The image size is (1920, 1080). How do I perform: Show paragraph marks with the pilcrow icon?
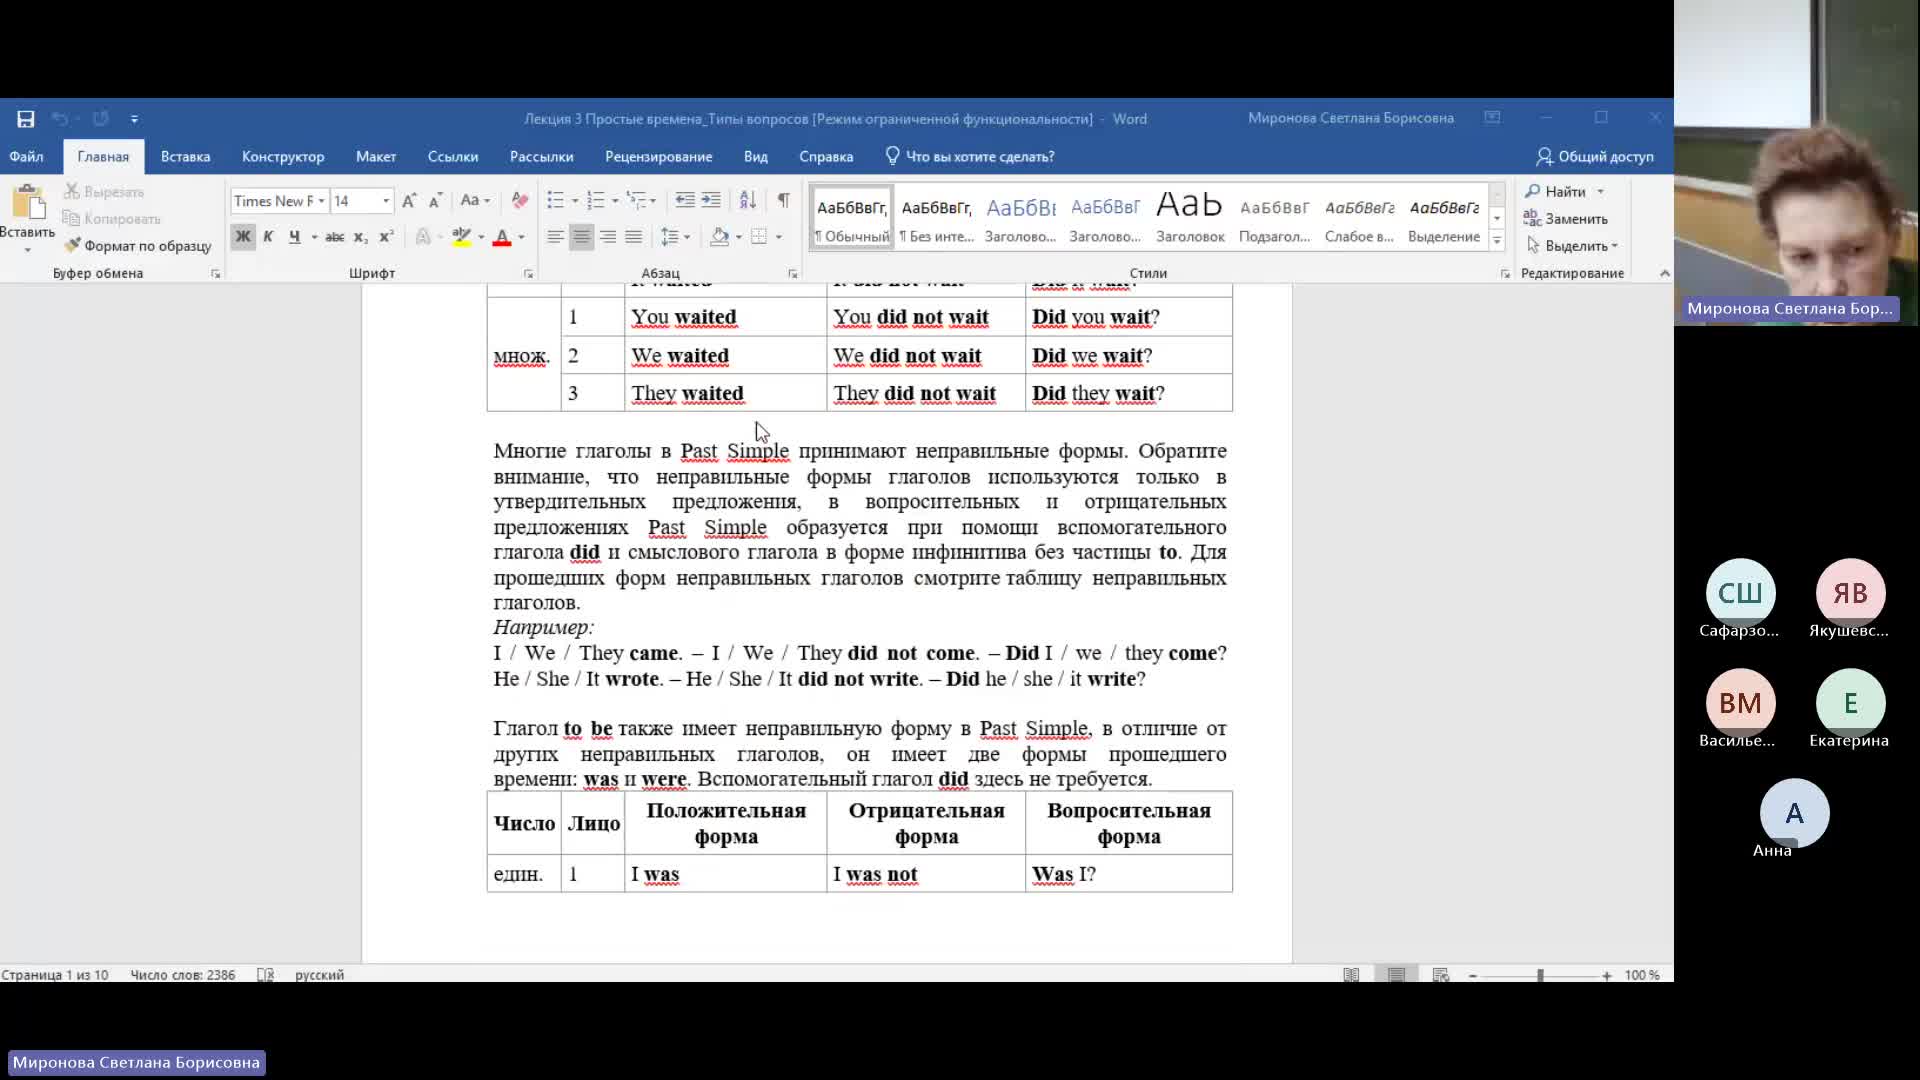click(784, 201)
